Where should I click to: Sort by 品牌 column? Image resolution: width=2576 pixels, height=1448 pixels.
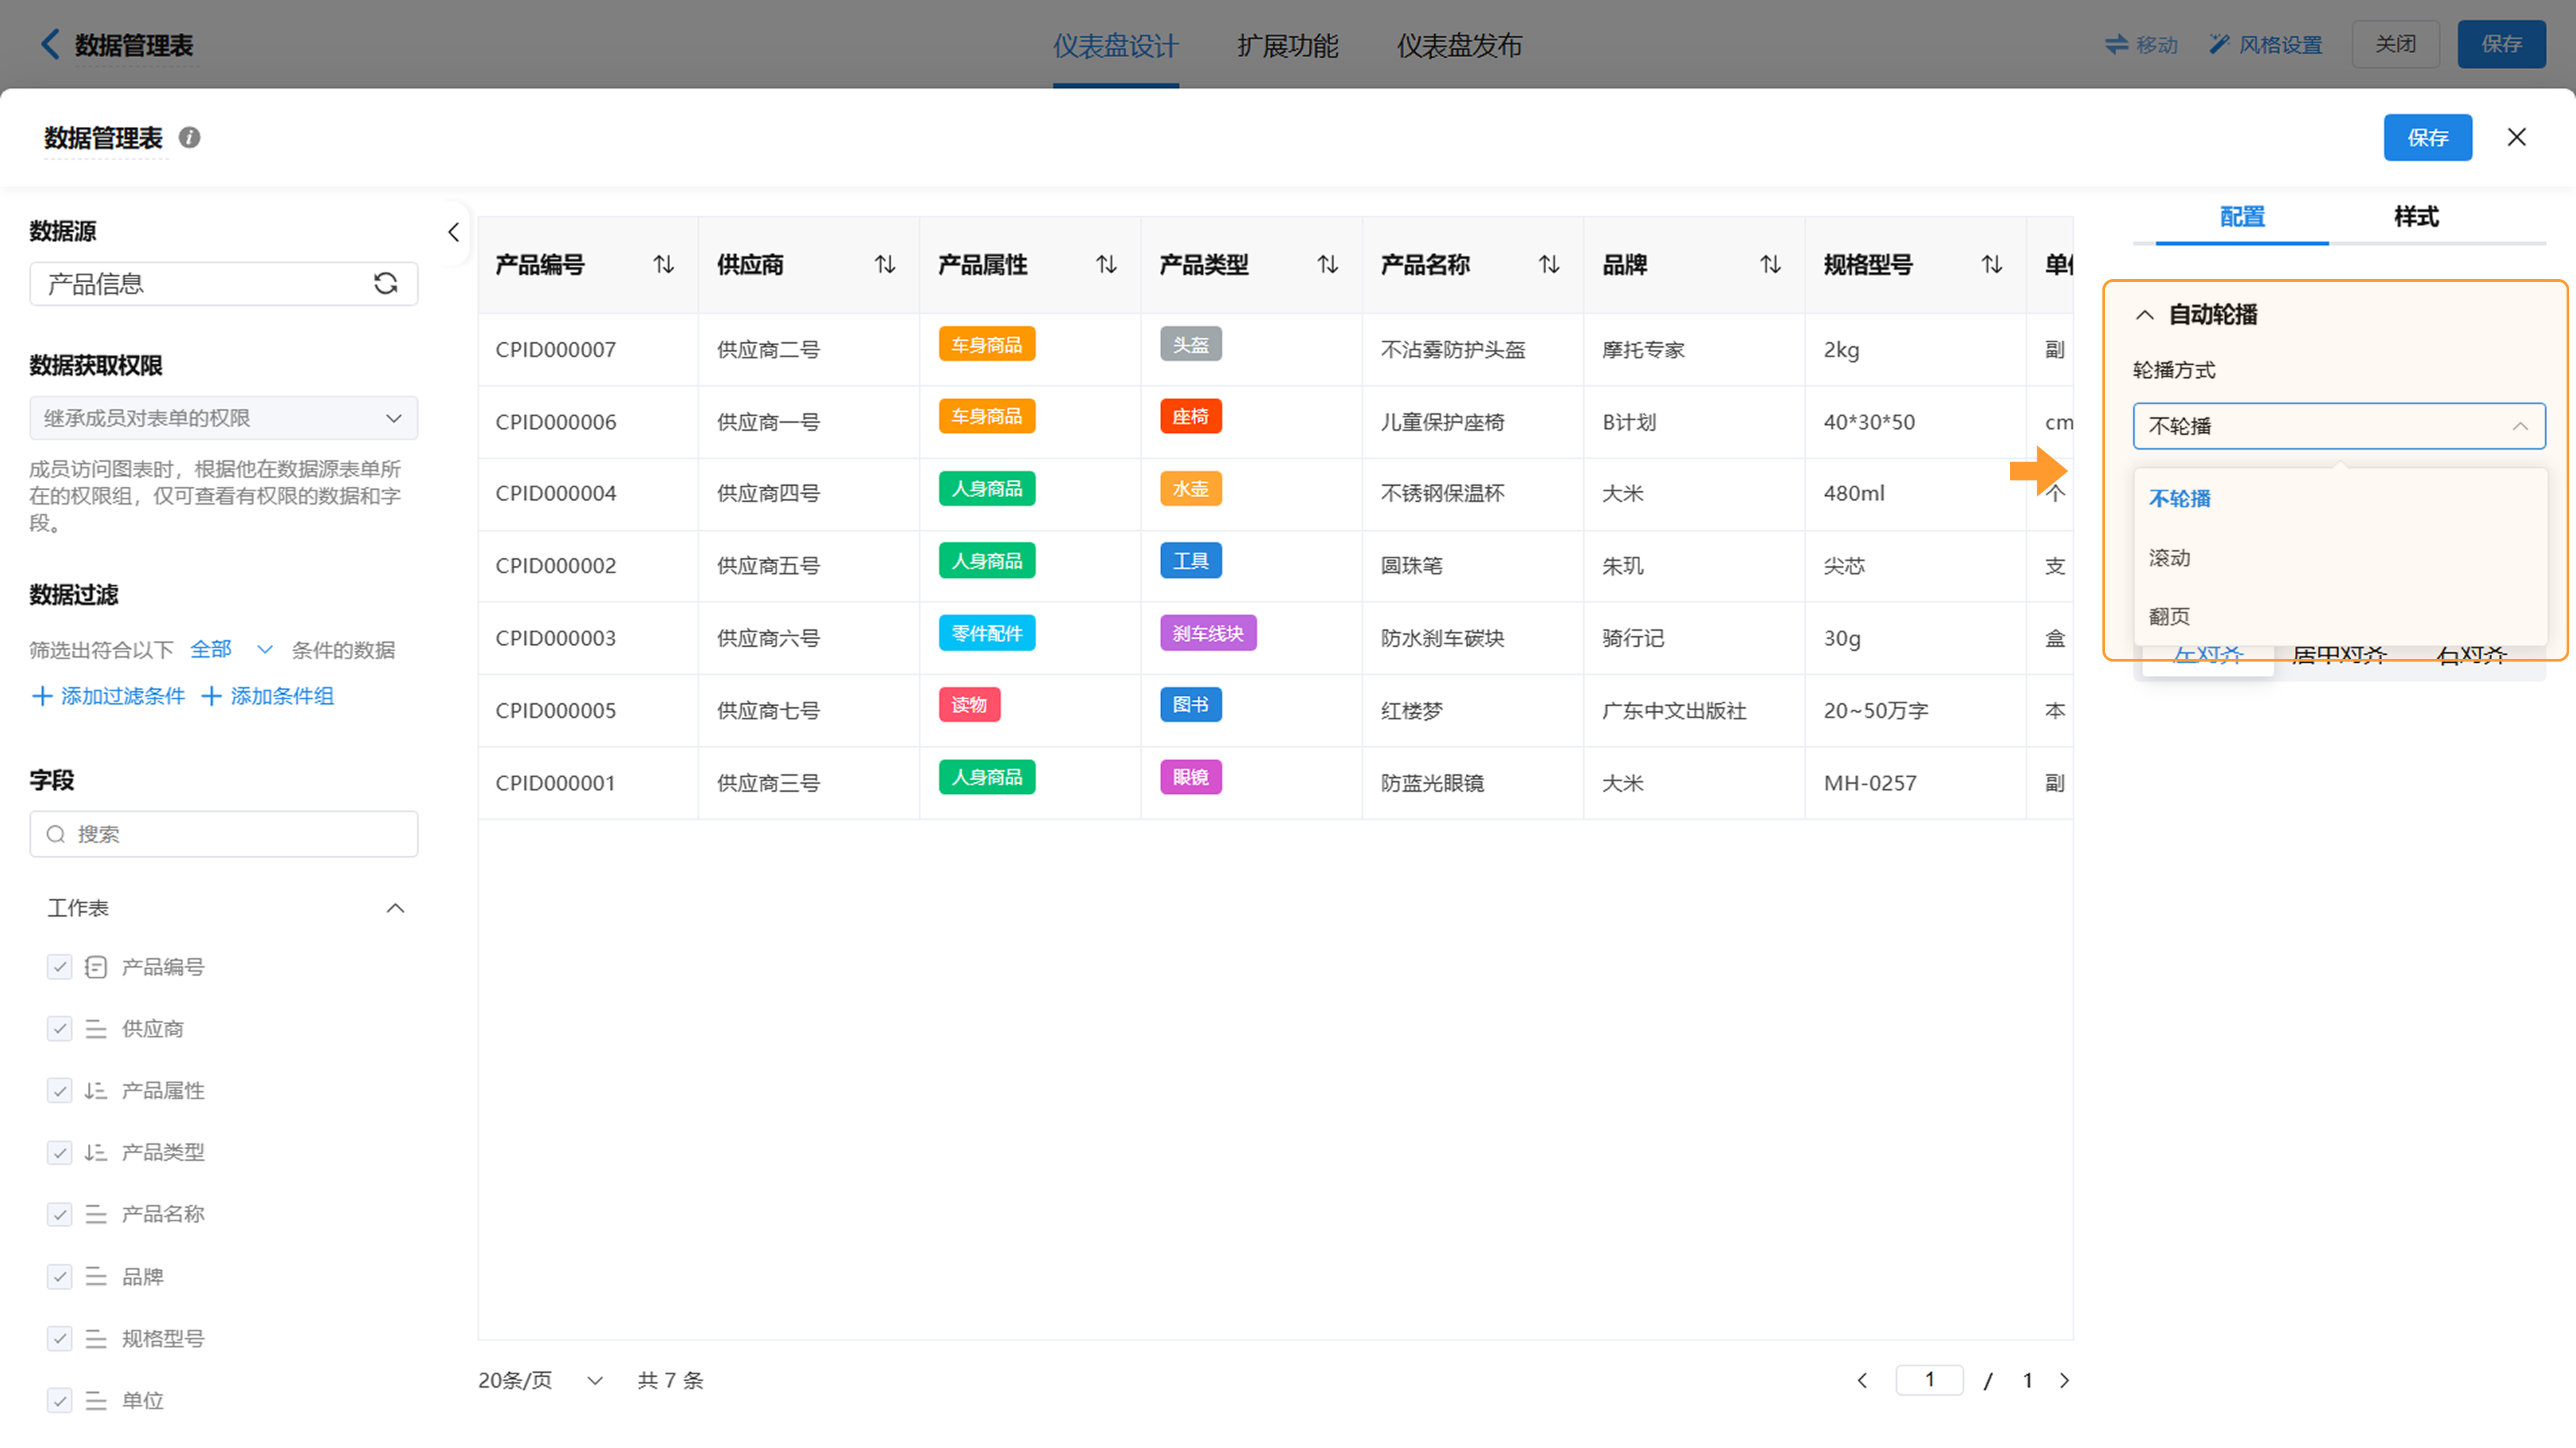[x=1771, y=265]
